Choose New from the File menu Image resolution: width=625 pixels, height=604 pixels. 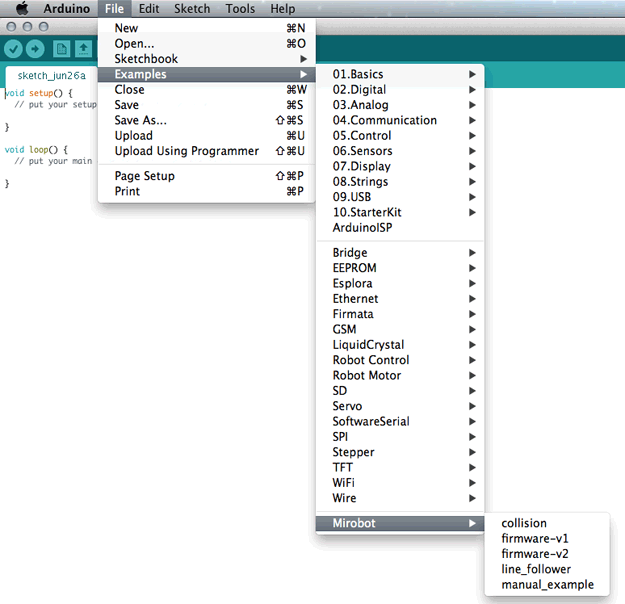coord(206,28)
